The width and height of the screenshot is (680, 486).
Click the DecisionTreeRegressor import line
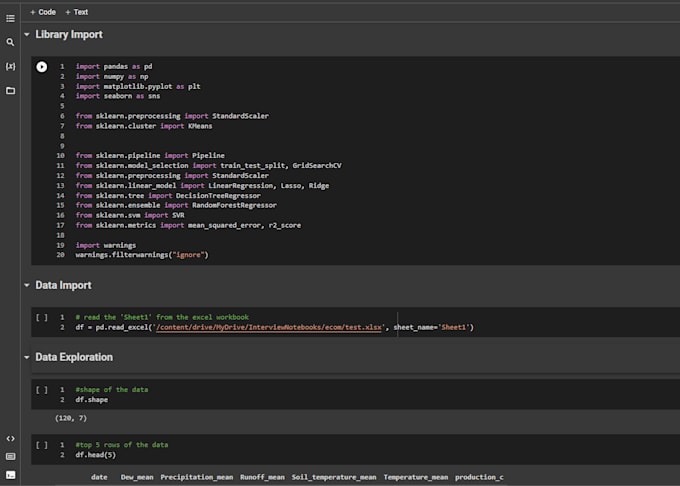[168, 196]
